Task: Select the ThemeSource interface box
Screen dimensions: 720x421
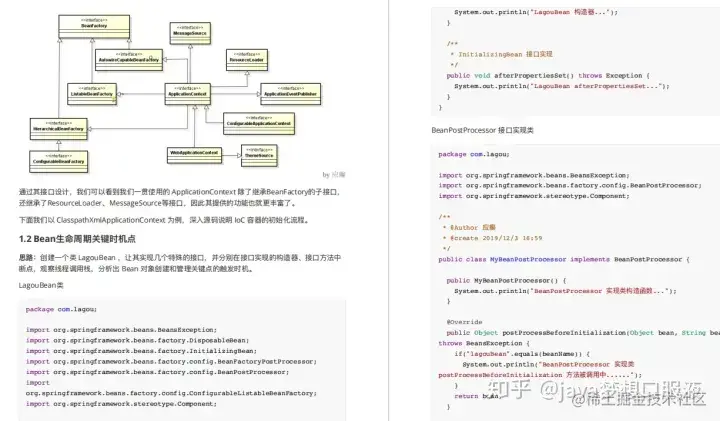Action: (x=259, y=155)
